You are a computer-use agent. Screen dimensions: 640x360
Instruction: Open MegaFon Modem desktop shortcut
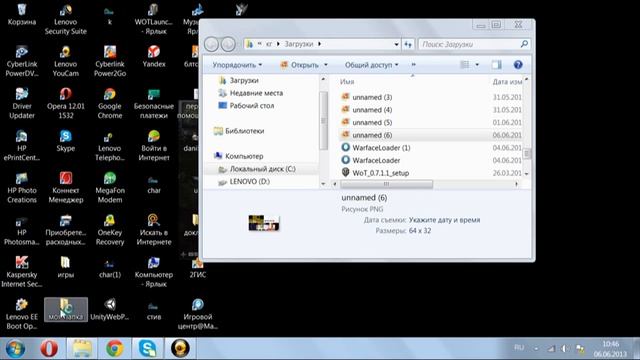tap(109, 187)
